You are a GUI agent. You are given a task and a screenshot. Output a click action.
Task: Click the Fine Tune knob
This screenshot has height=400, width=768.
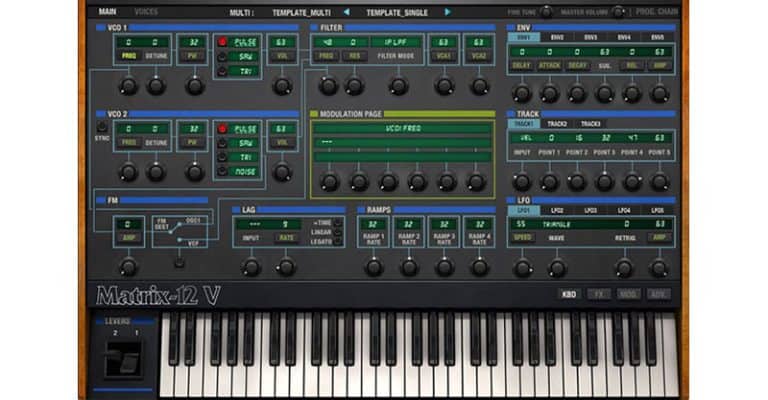coord(546,12)
